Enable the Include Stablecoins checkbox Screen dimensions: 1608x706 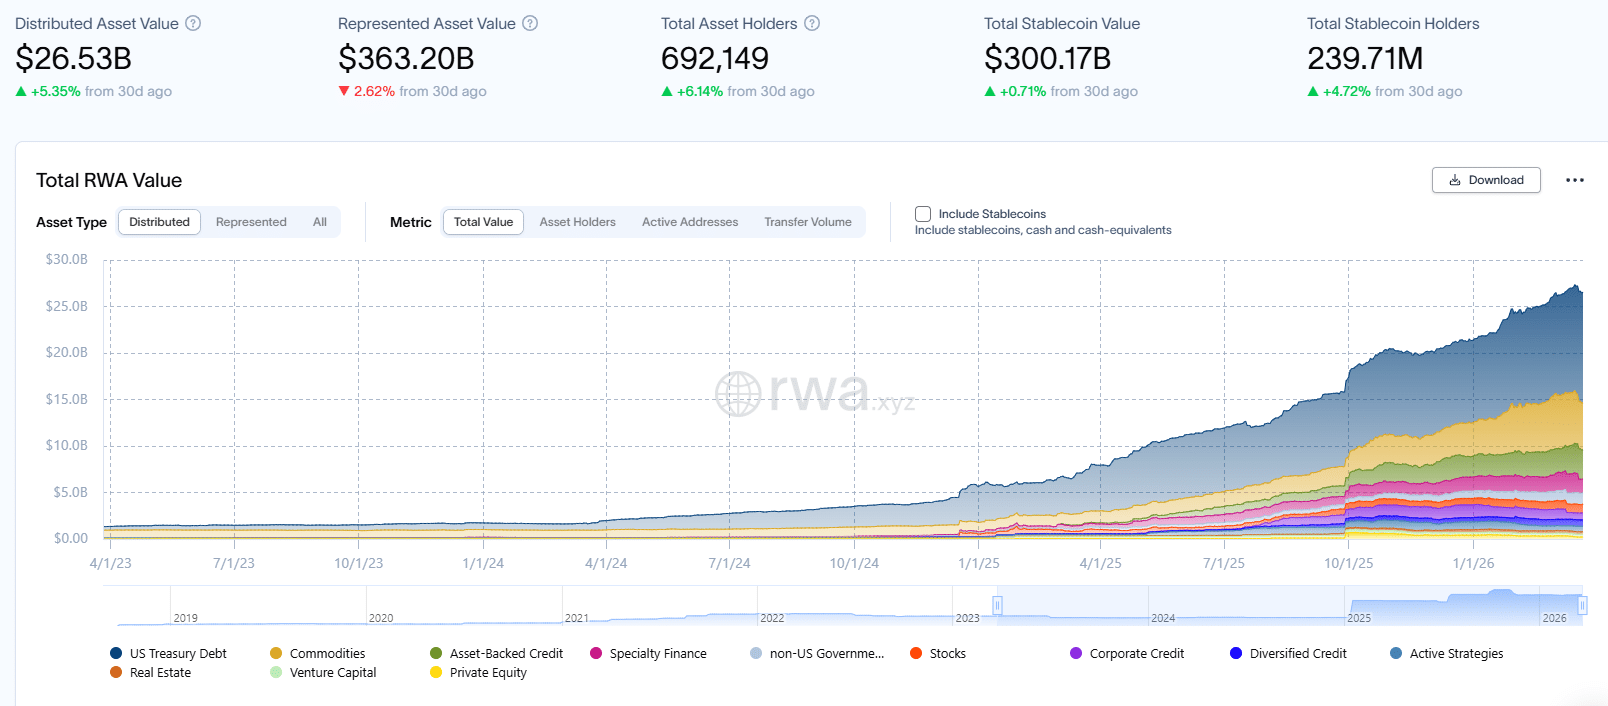[923, 214]
